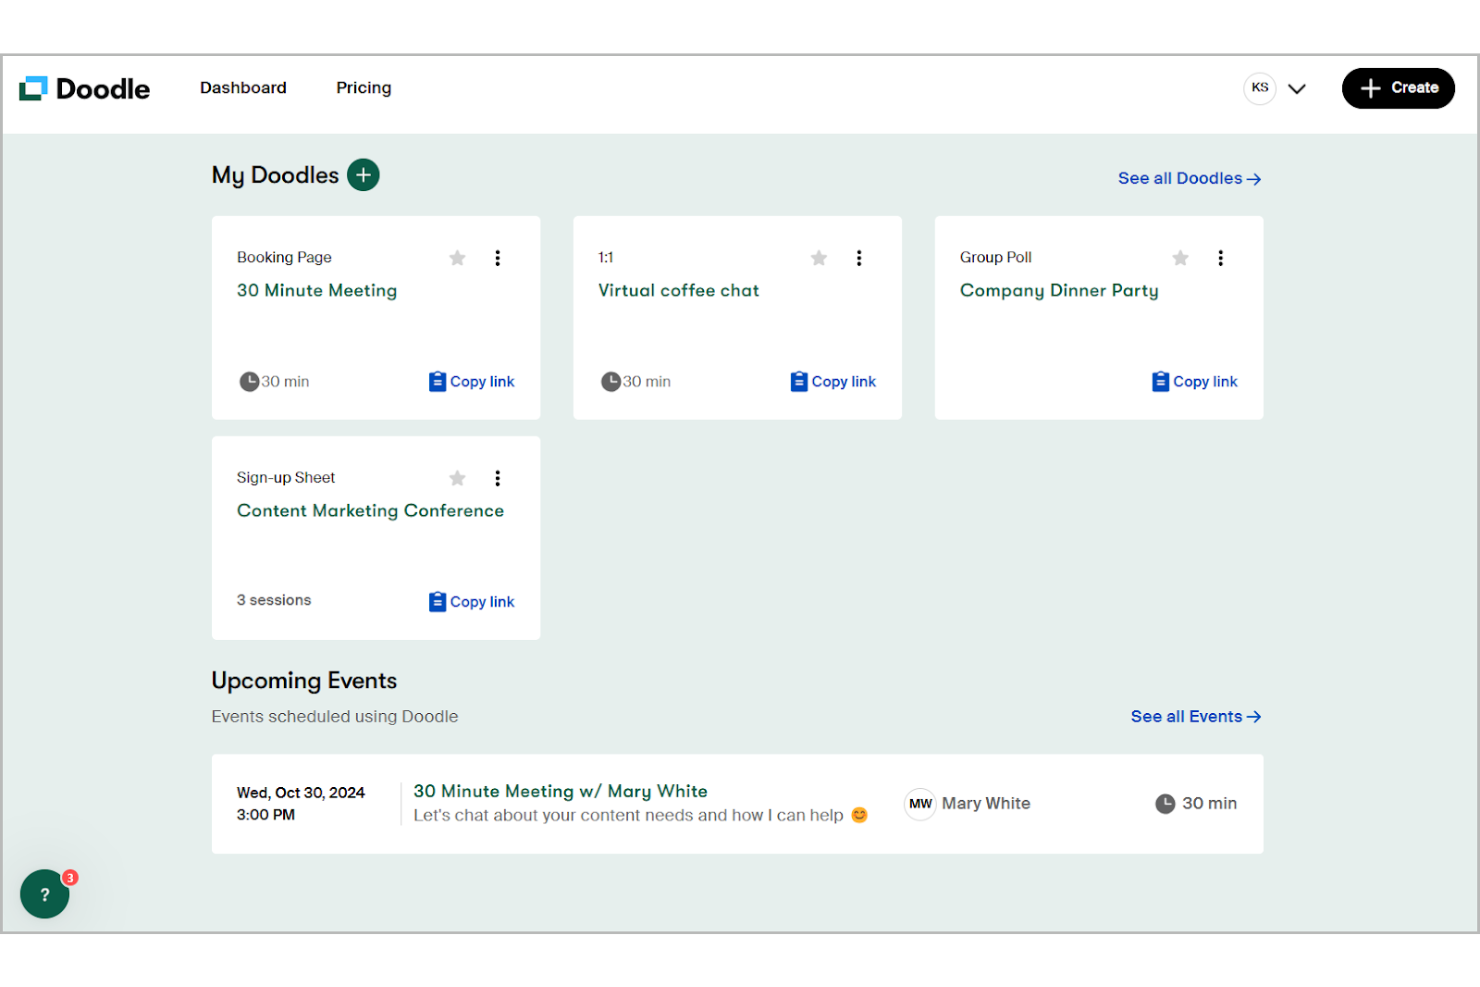The height and width of the screenshot is (987, 1480).
Task: Star the Virtual coffee chat doodle
Action: pos(819,258)
